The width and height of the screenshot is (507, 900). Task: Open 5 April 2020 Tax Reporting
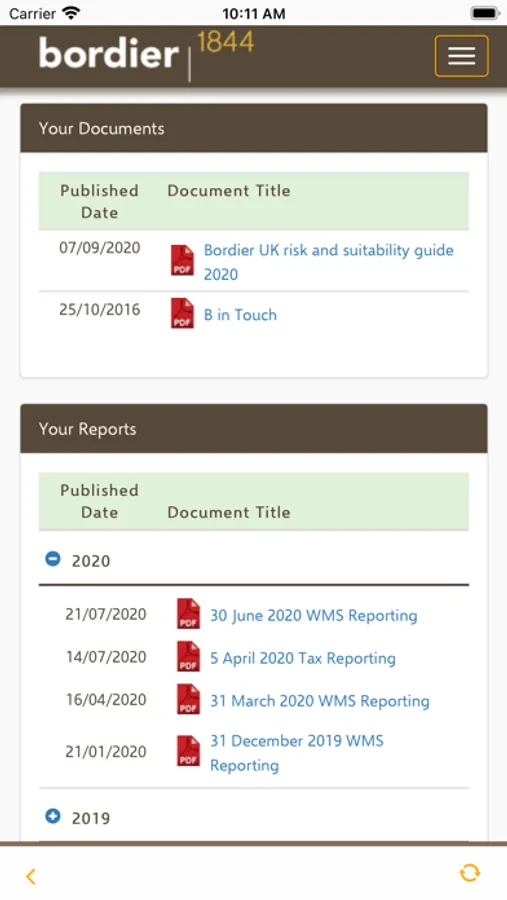[303, 658]
